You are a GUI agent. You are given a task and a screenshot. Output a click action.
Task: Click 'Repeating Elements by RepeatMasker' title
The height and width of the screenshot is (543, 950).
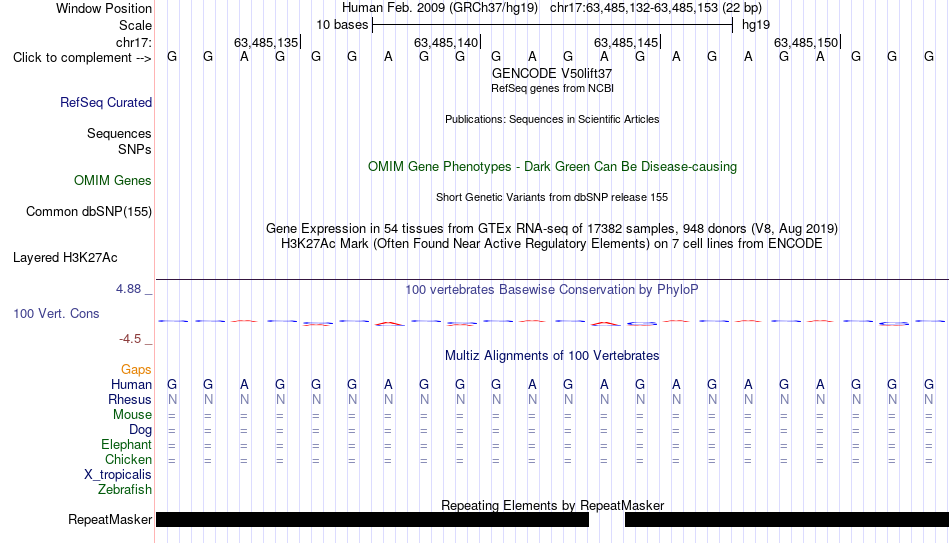[552, 505]
